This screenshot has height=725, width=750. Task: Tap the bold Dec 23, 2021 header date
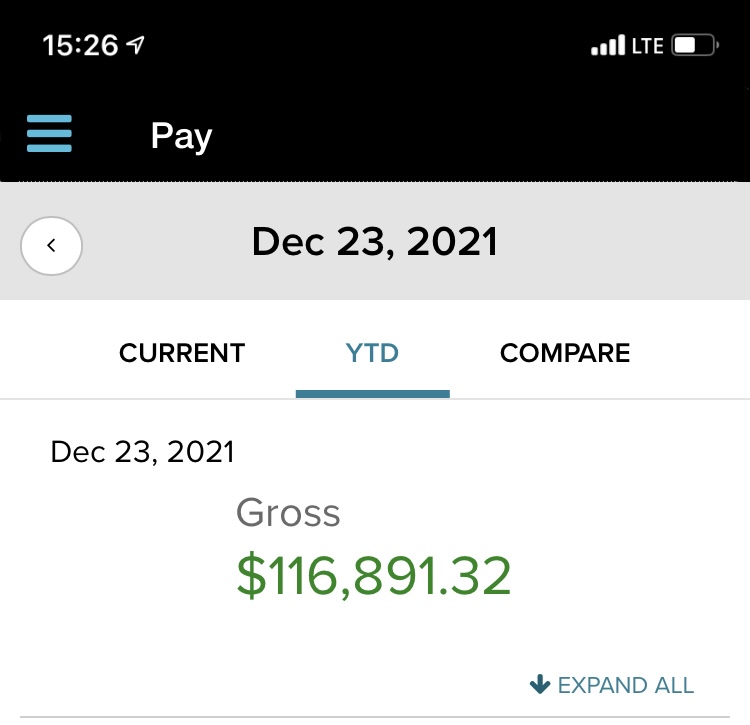pos(375,242)
